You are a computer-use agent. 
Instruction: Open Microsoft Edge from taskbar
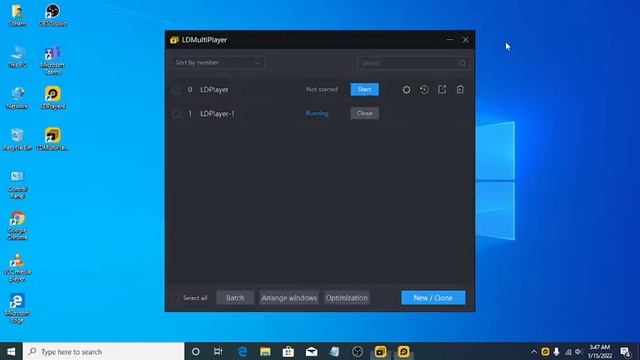coord(242,351)
